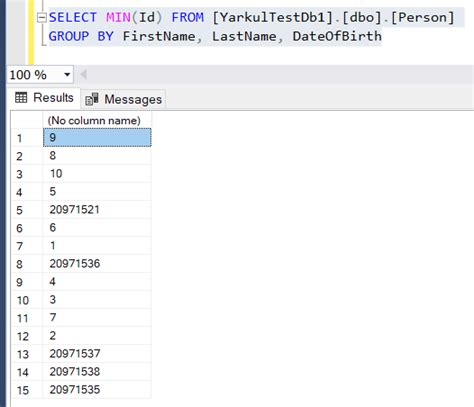Open the 100 % zoom dropdown

(x=67, y=74)
